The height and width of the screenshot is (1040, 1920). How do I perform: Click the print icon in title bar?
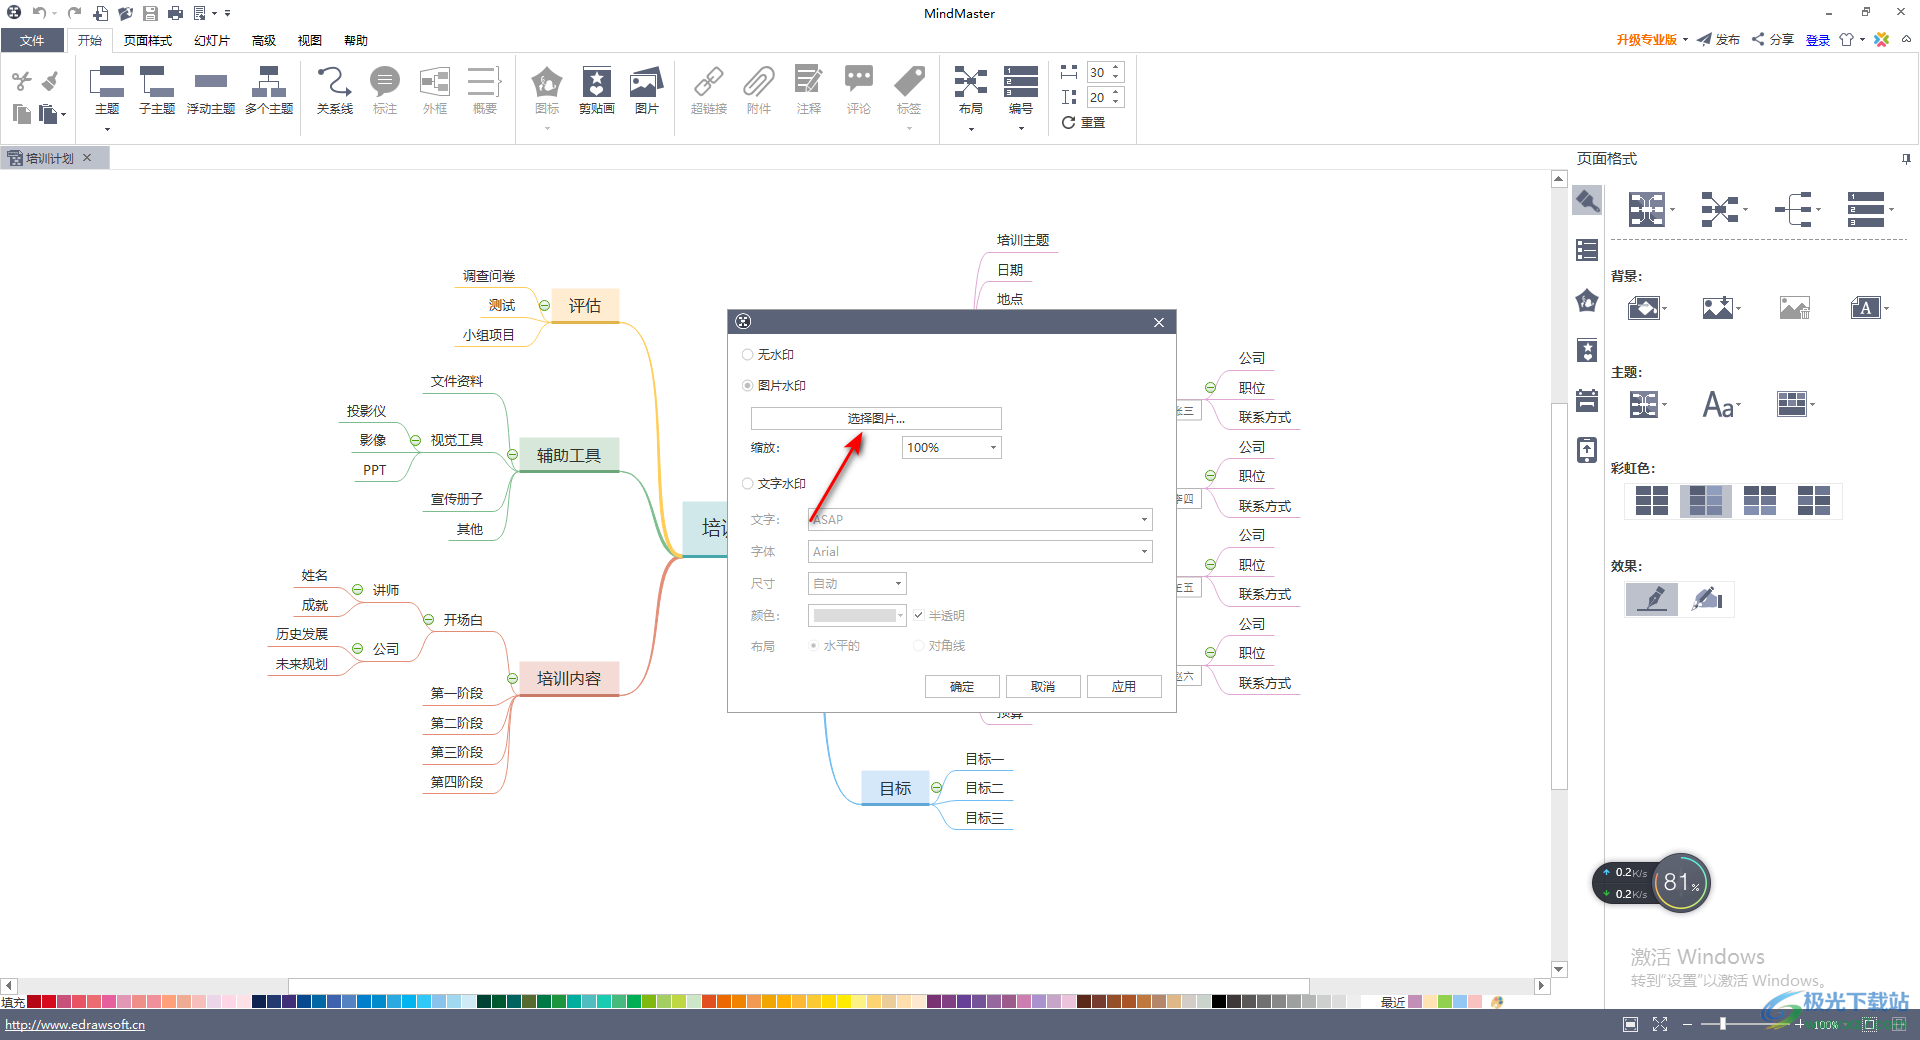point(175,13)
